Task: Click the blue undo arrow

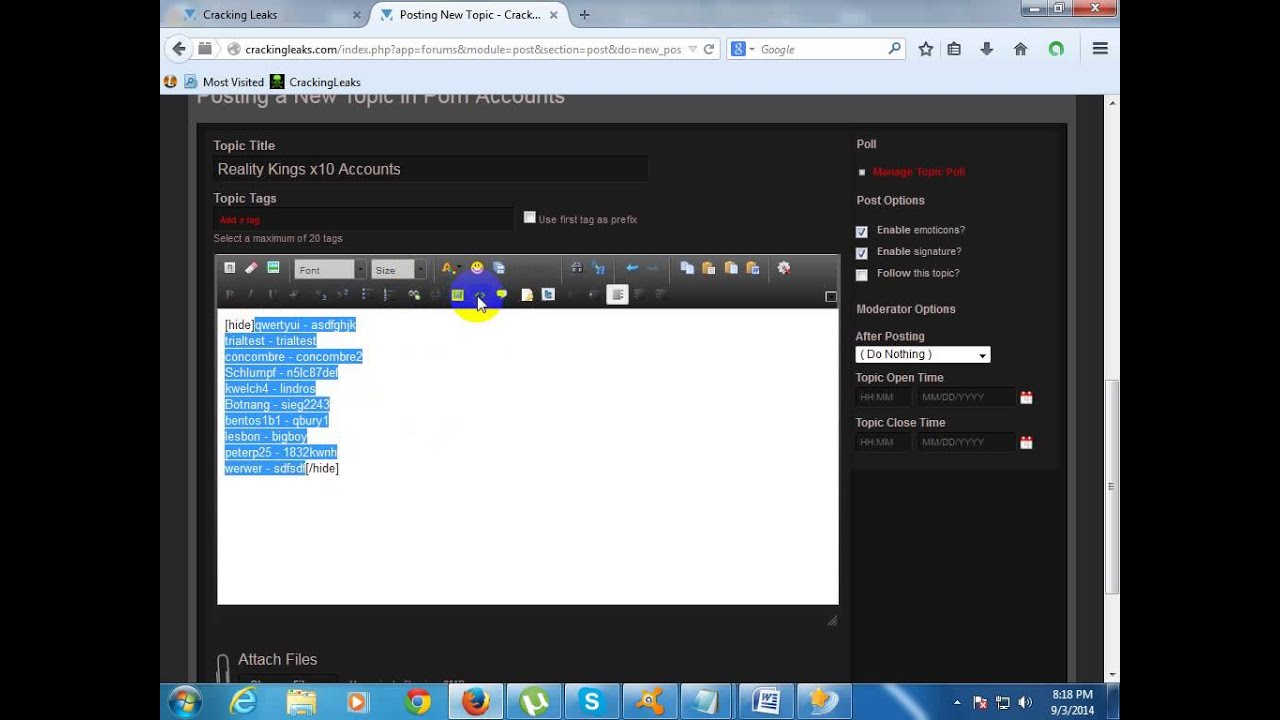Action: [x=632, y=268]
